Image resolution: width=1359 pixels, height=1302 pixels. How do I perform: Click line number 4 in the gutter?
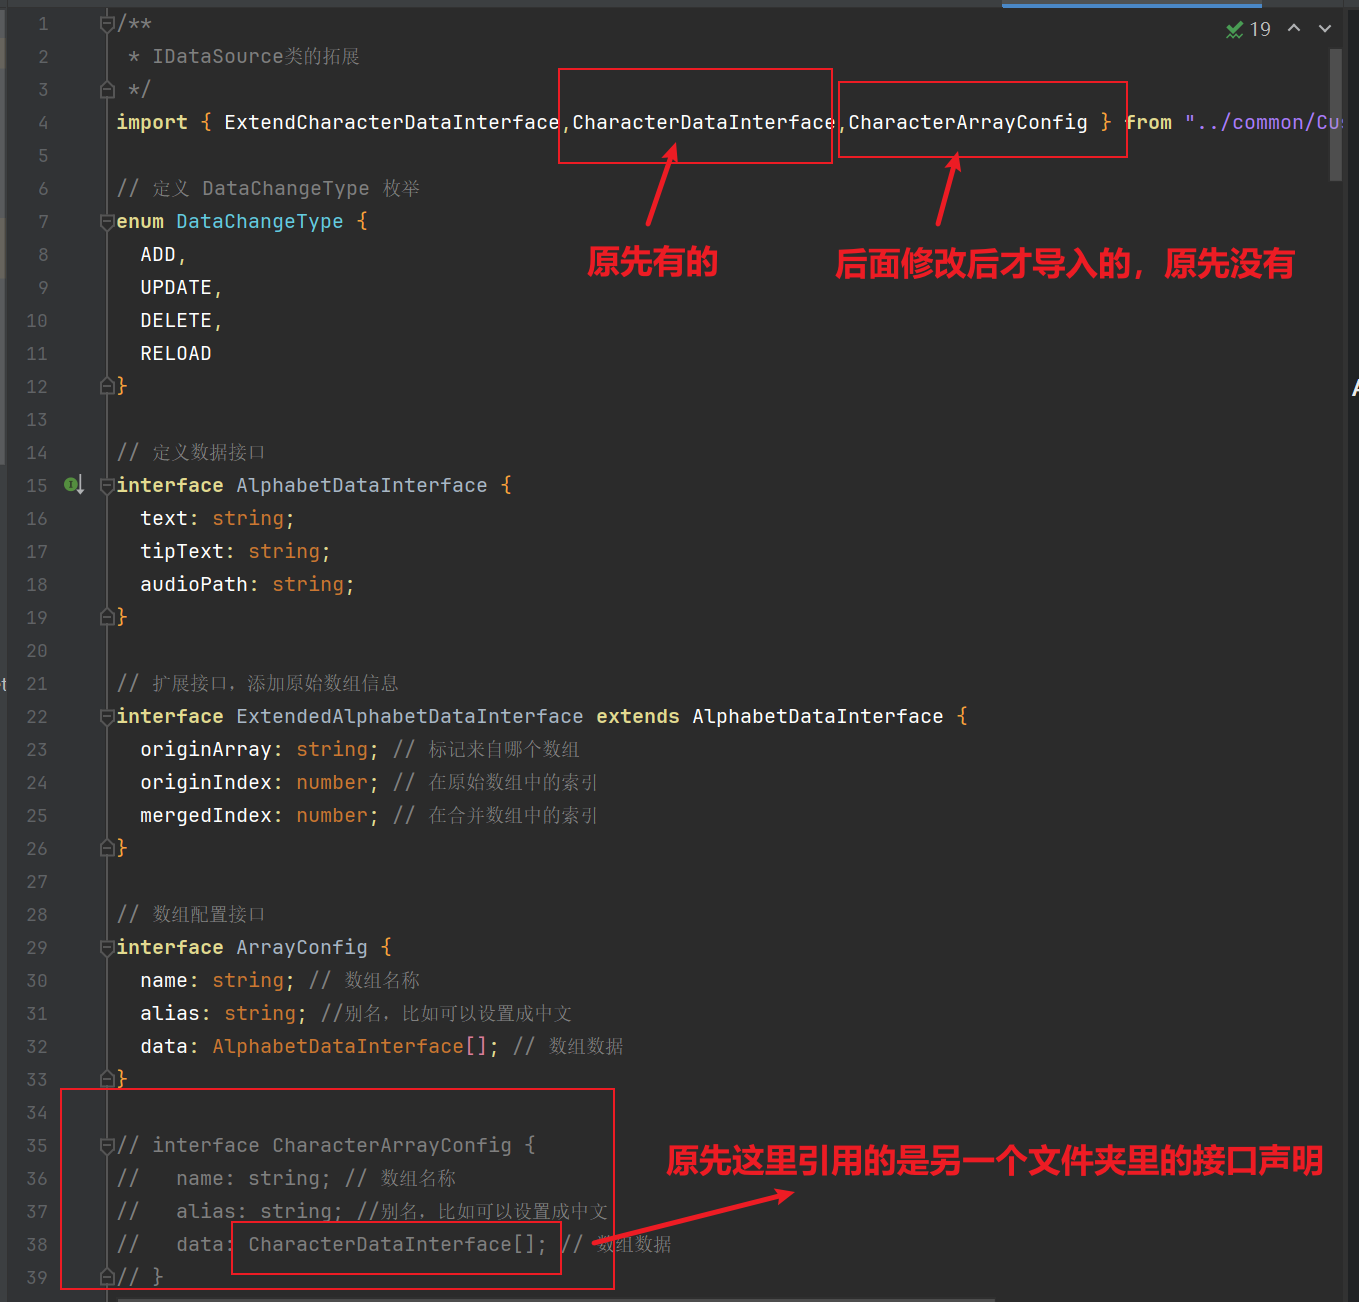43,122
